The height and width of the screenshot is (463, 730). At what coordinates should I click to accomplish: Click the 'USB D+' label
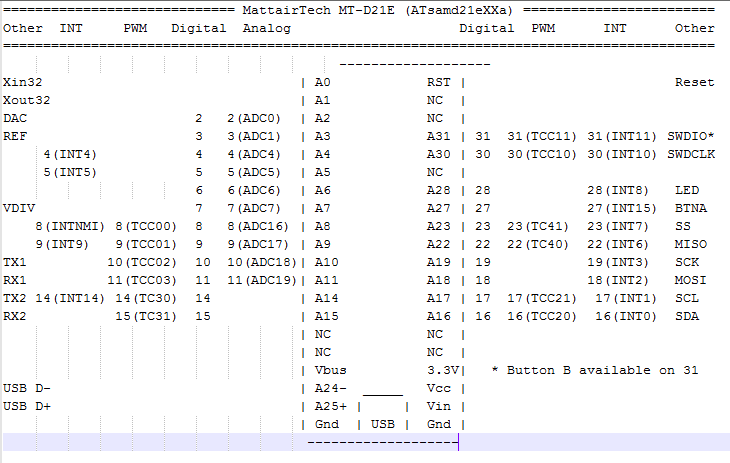point(27,407)
